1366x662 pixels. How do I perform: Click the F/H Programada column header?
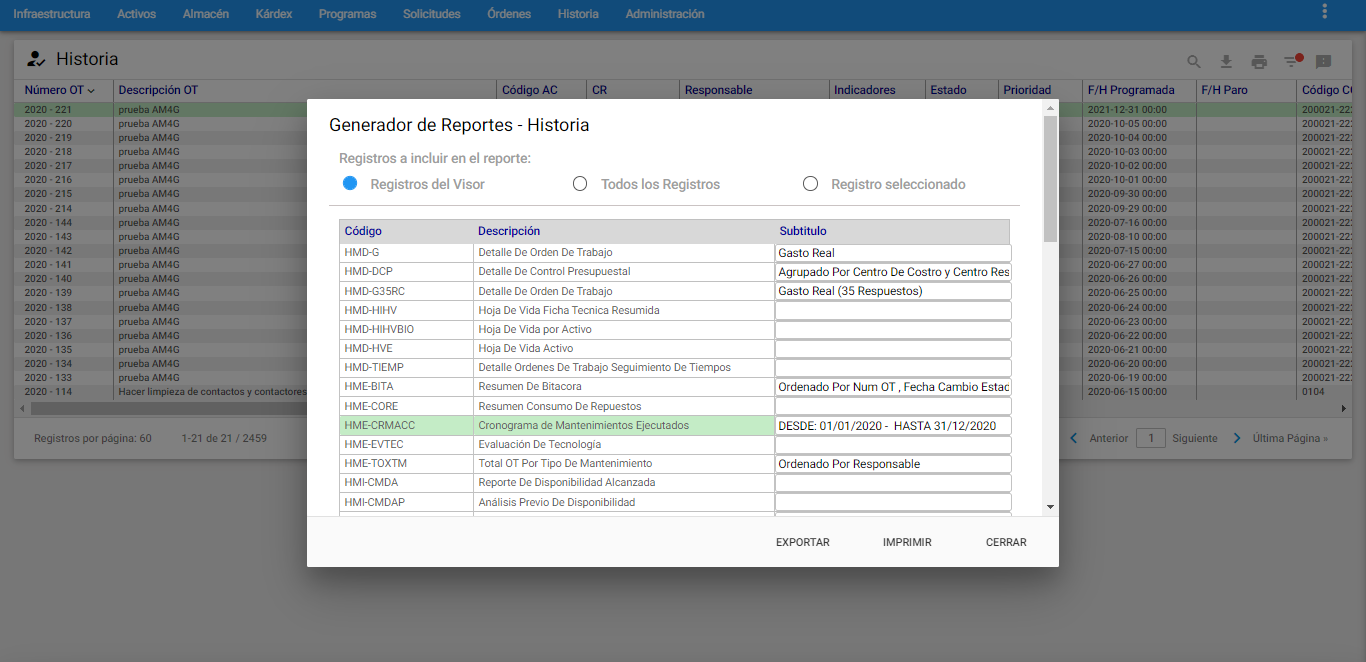1131,90
